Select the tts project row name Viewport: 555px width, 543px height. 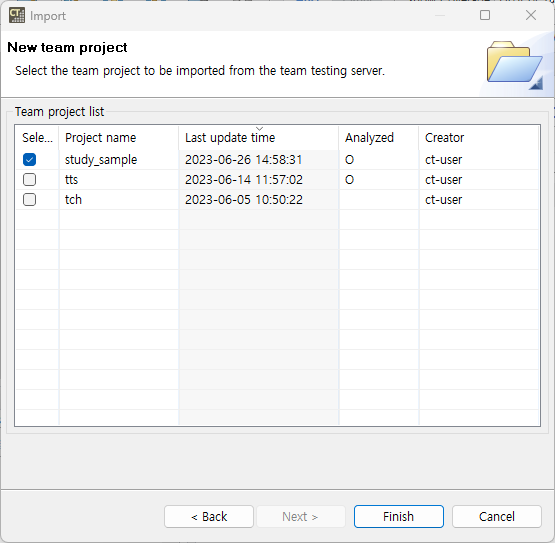71,179
